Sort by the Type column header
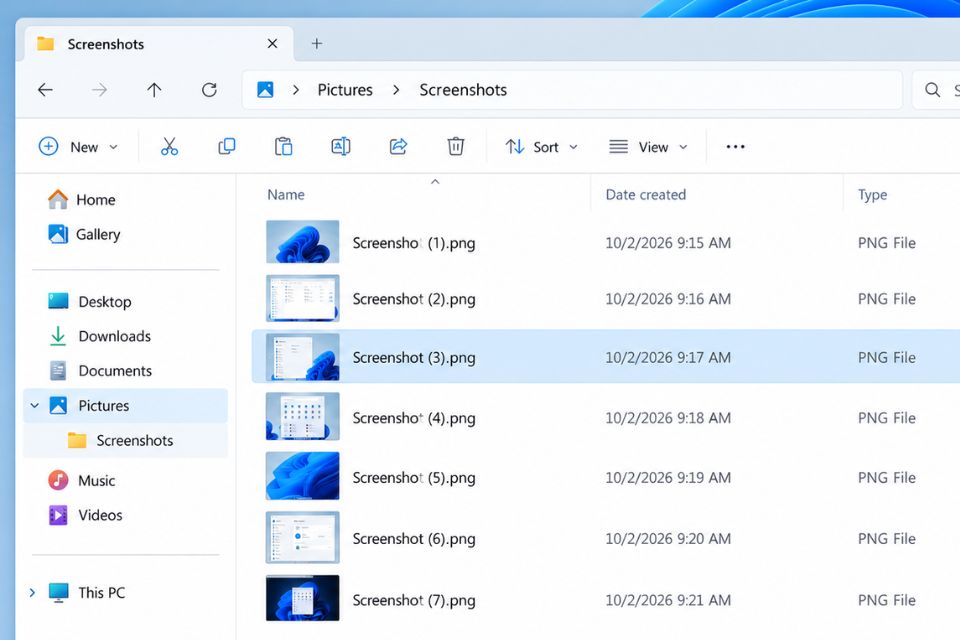 872,195
